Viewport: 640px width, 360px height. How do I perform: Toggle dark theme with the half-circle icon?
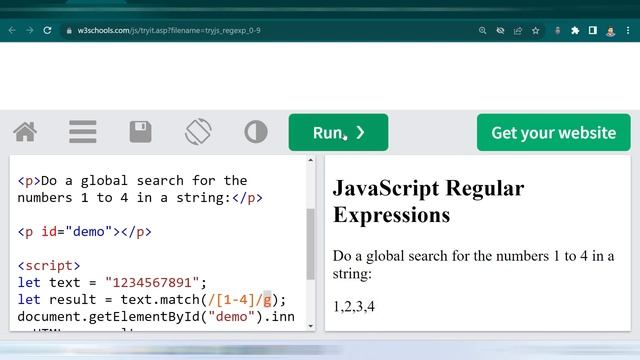pyautogui.click(x=256, y=132)
